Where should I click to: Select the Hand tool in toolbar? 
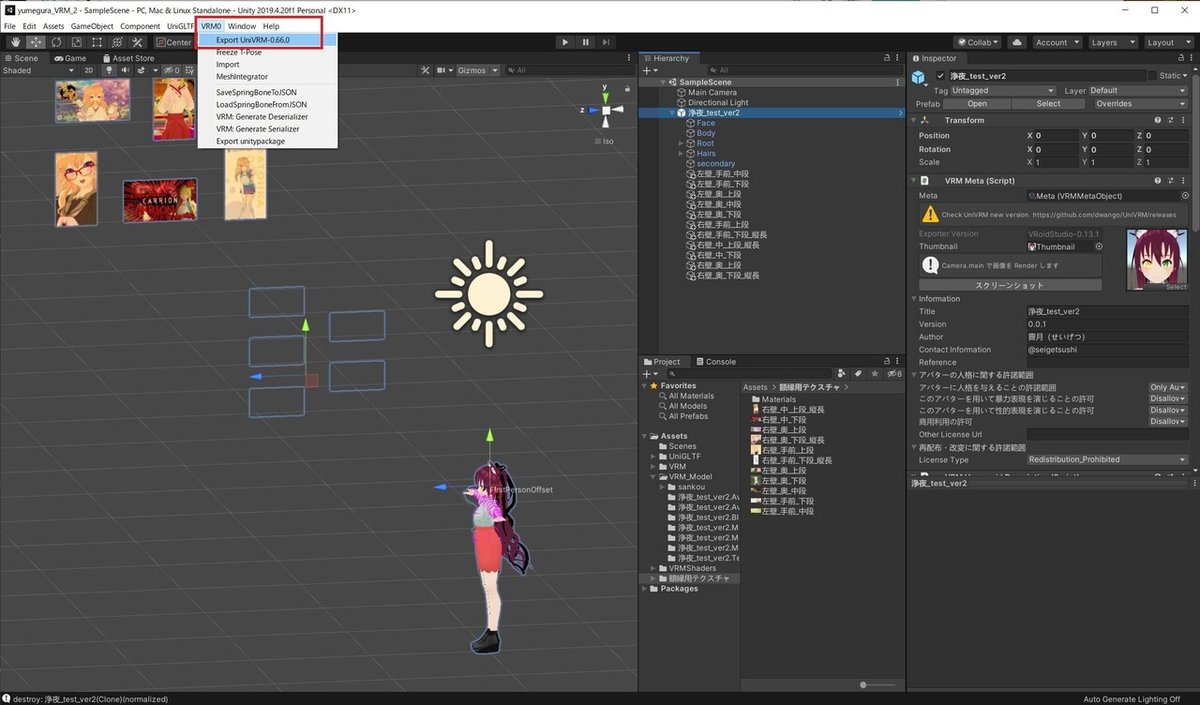[x=16, y=42]
